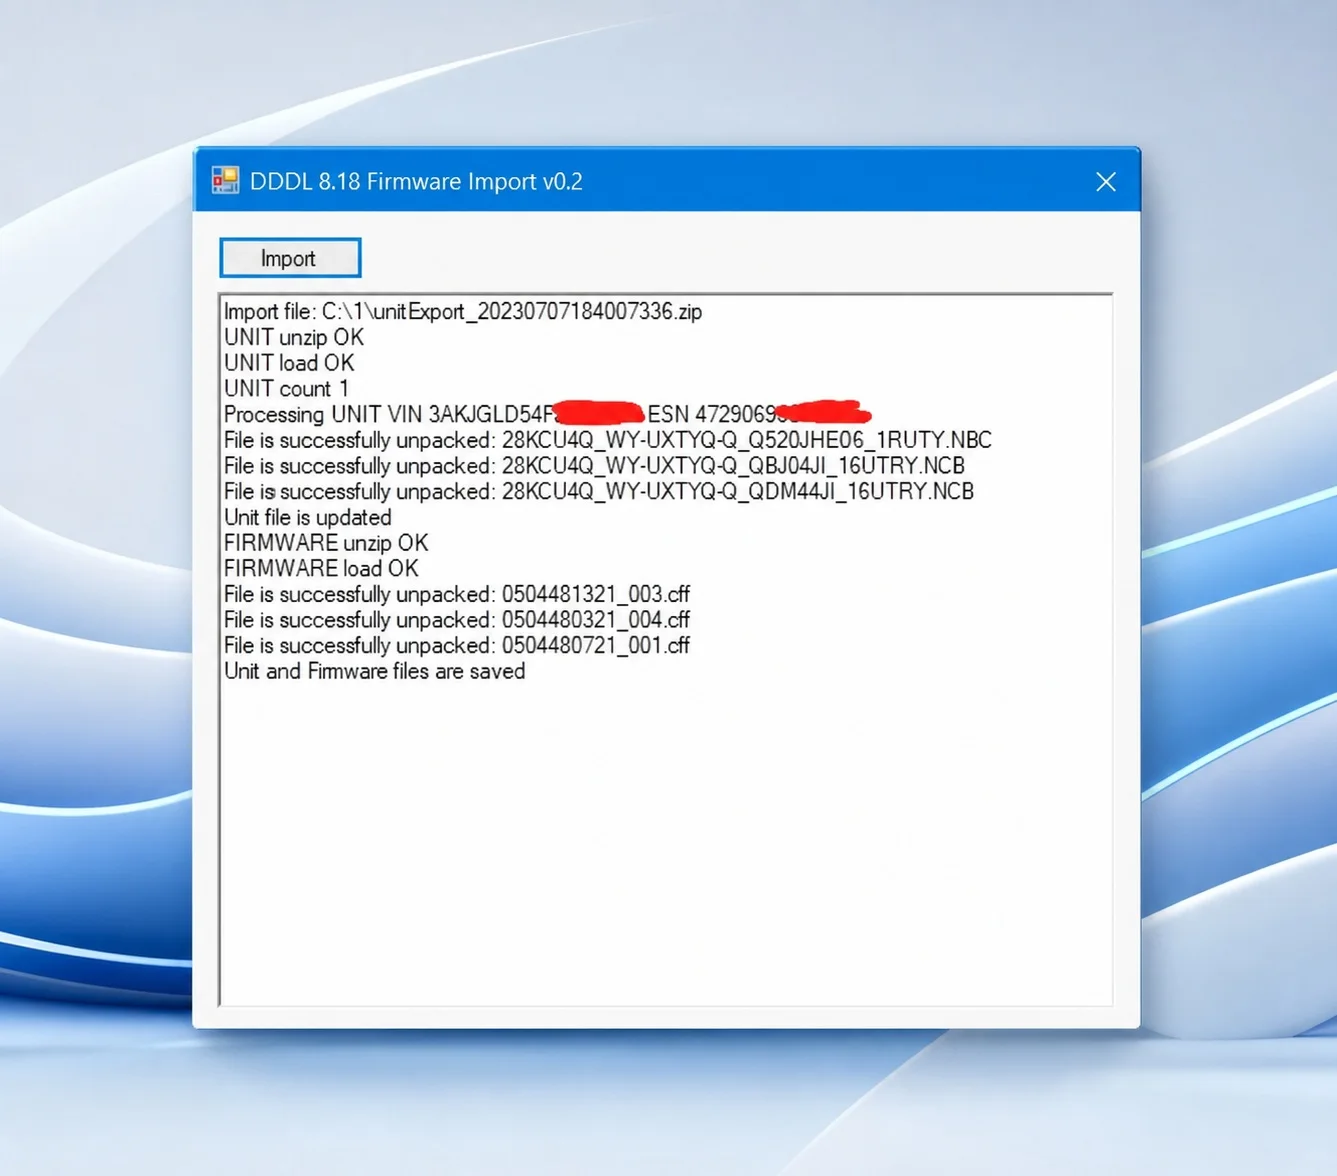Click 'Unit and Firmware files are saved'
The image size is (1337, 1176).
(375, 672)
